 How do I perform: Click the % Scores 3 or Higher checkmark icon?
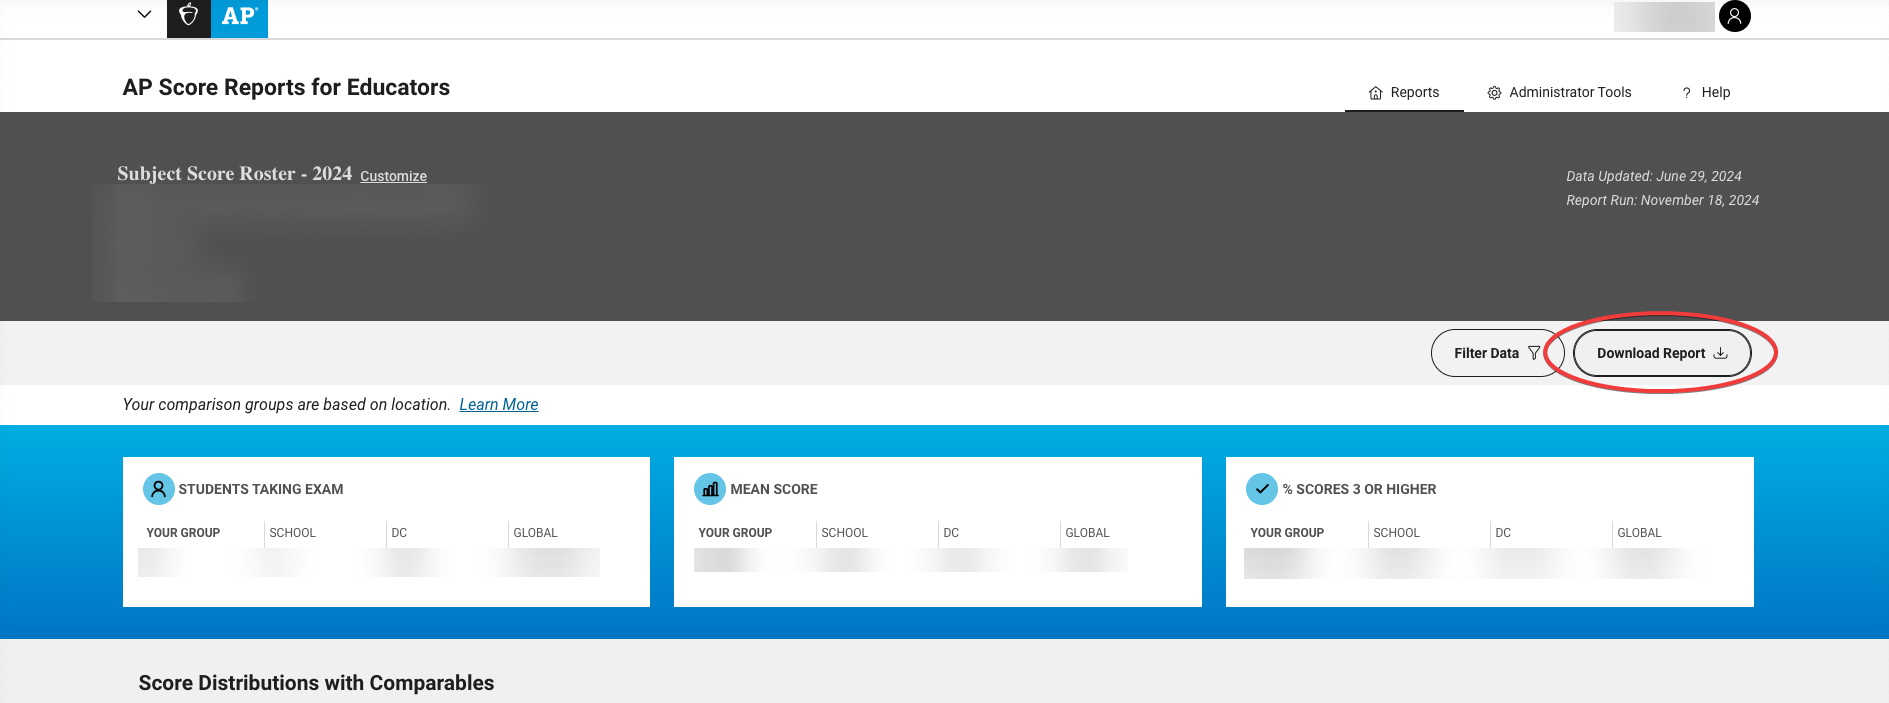1262,489
